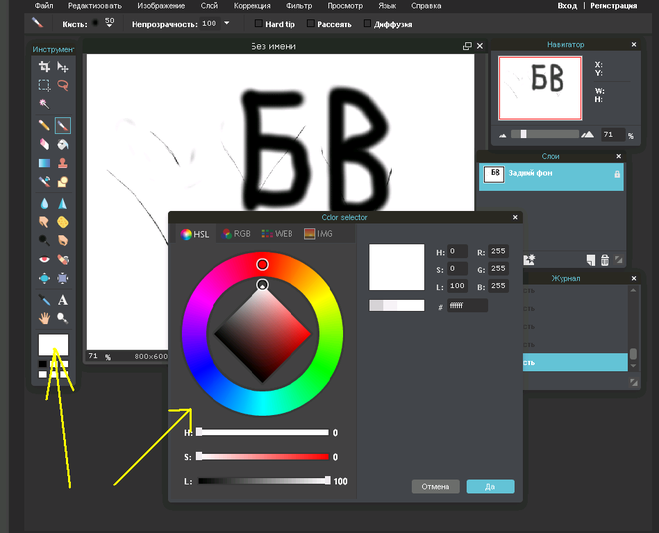
Task: Select the Sponge tool
Action: pos(63,222)
